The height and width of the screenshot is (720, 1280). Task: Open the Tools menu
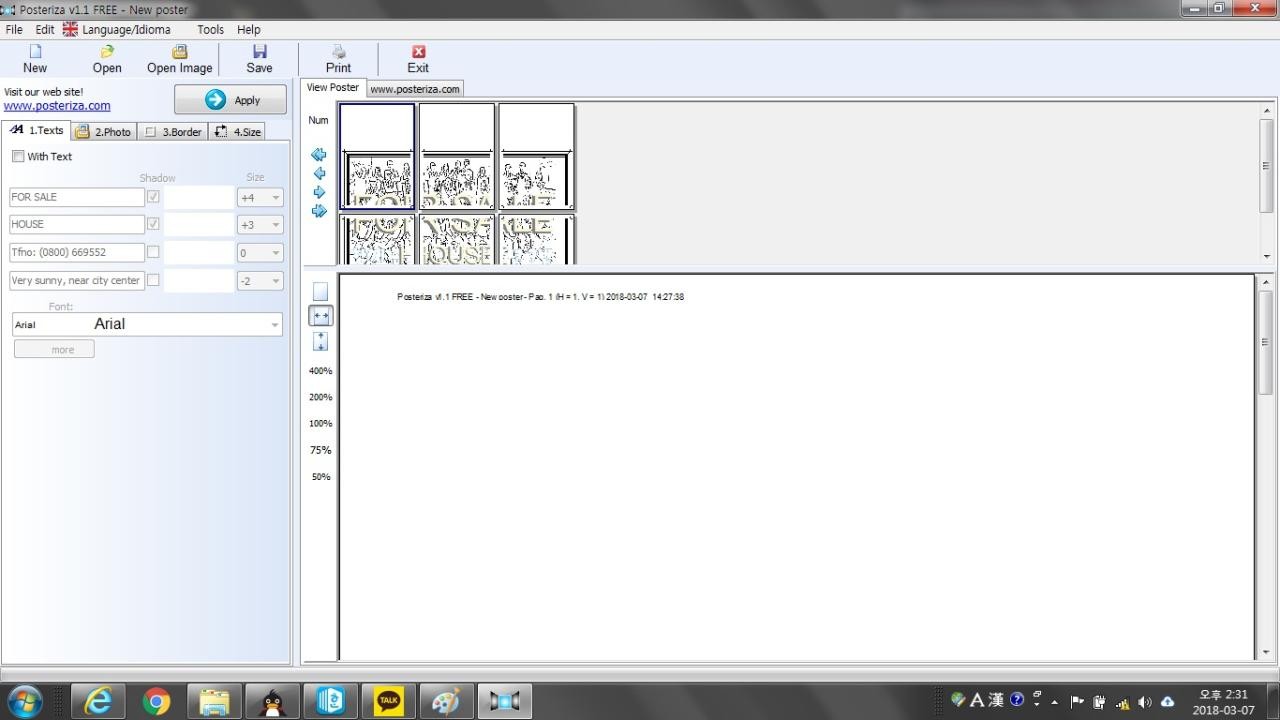[x=210, y=30]
